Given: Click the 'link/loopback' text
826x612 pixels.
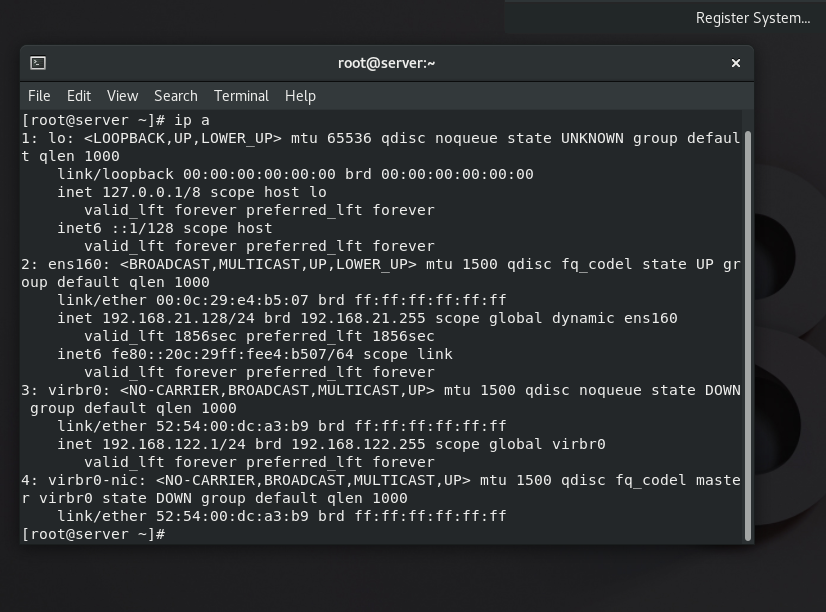Looking at the screenshot, I should pos(115,174).
